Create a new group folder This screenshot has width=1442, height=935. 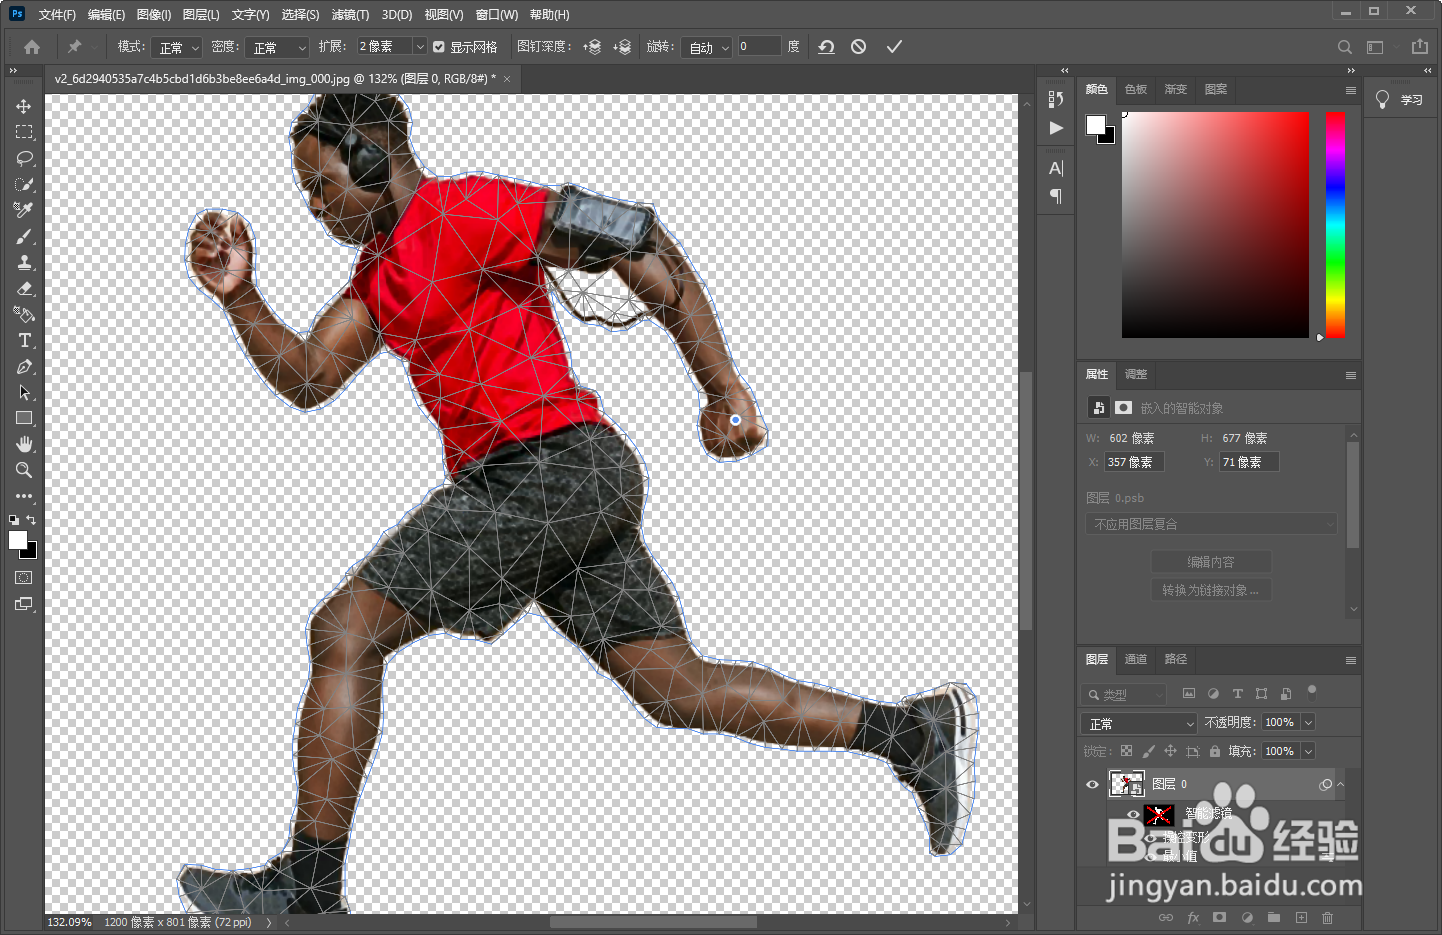[1274, 917]
